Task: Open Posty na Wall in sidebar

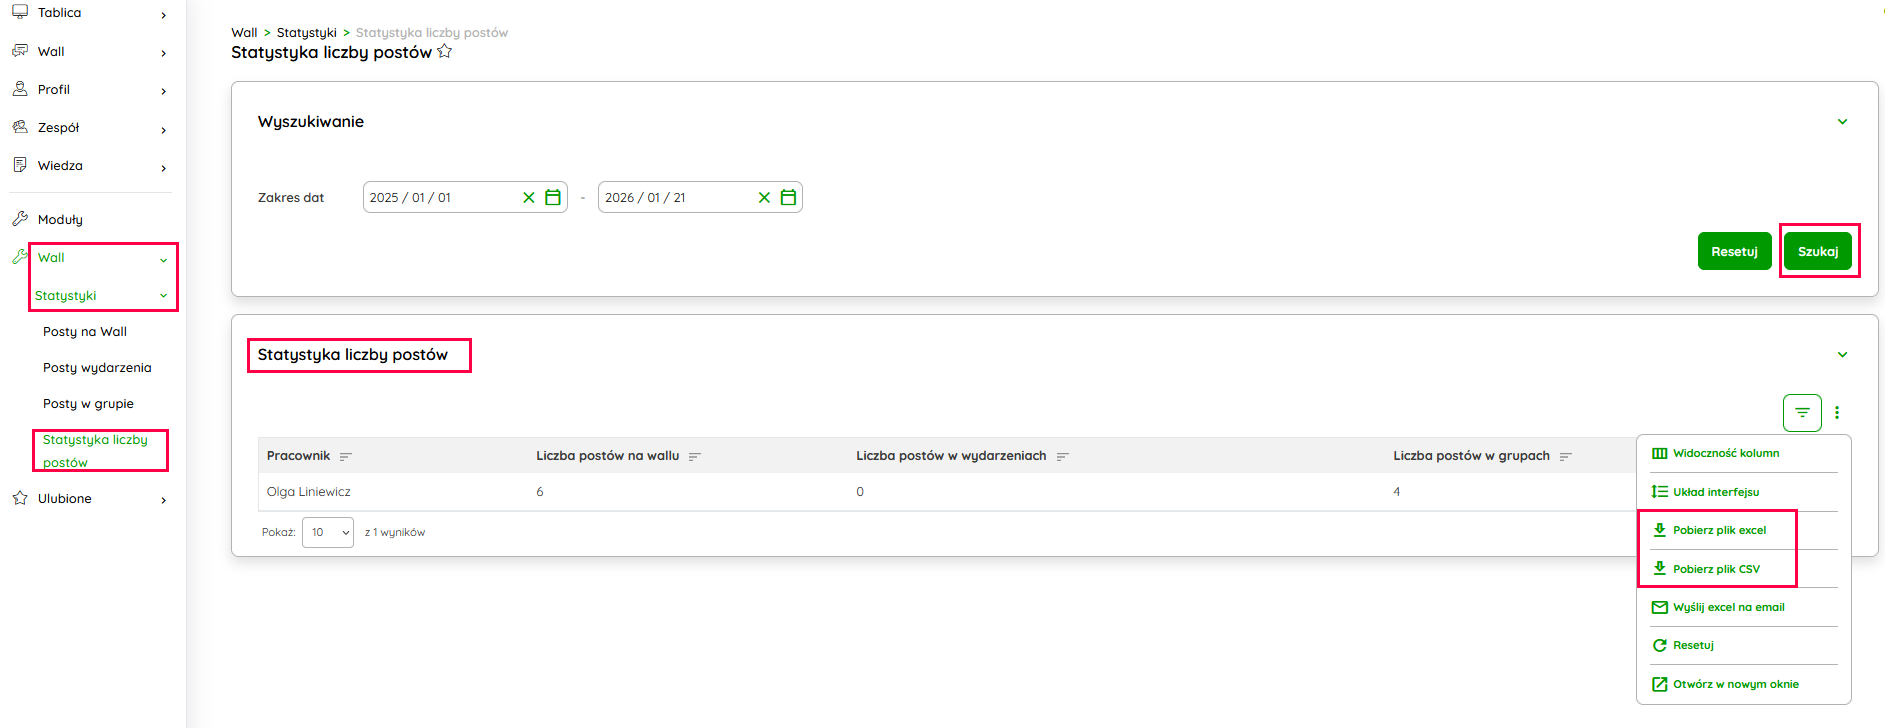Action: [x=85, y=332]
